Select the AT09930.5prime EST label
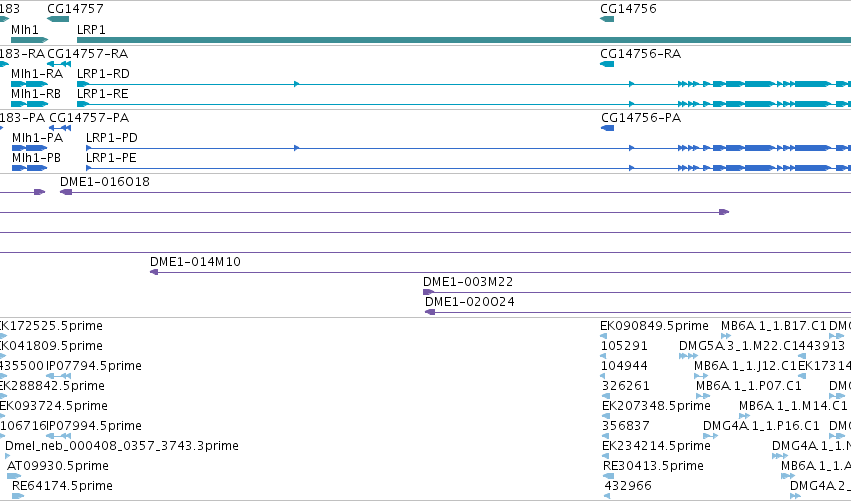Viewport: 851px width, 501px height. 58,466
